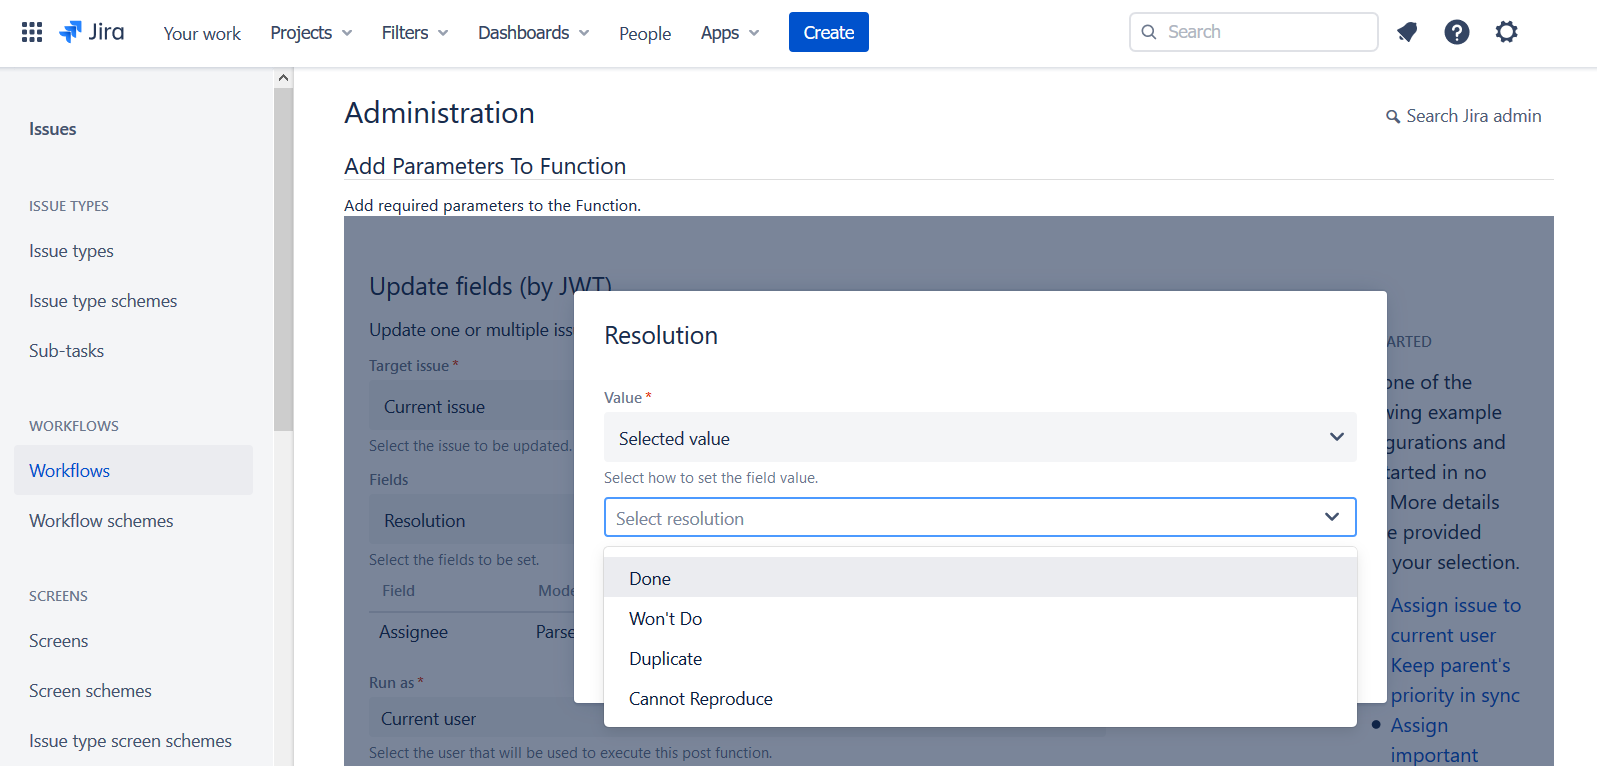Select Workflows in sidebar
This screenshot has height=766, width=1597.
click(x=133, y=470)
